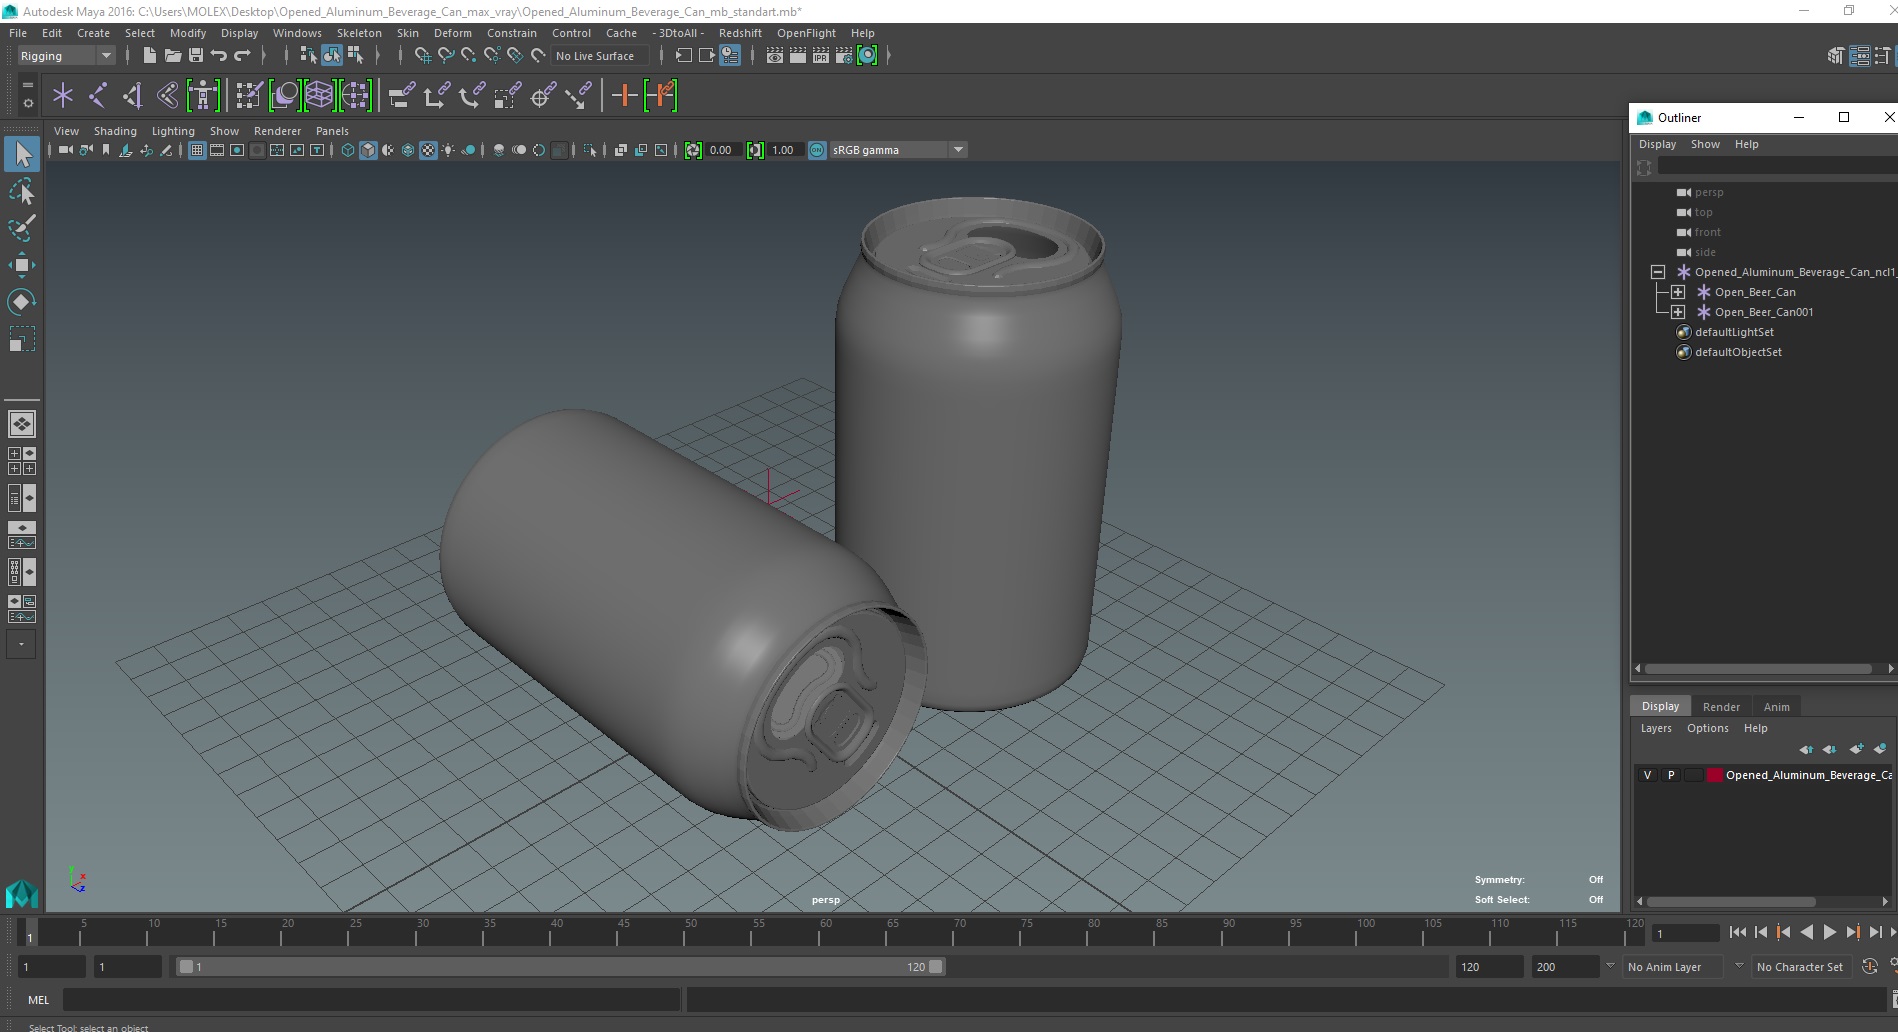Expand the Open_Beer_Can node

coord(1678,292)
